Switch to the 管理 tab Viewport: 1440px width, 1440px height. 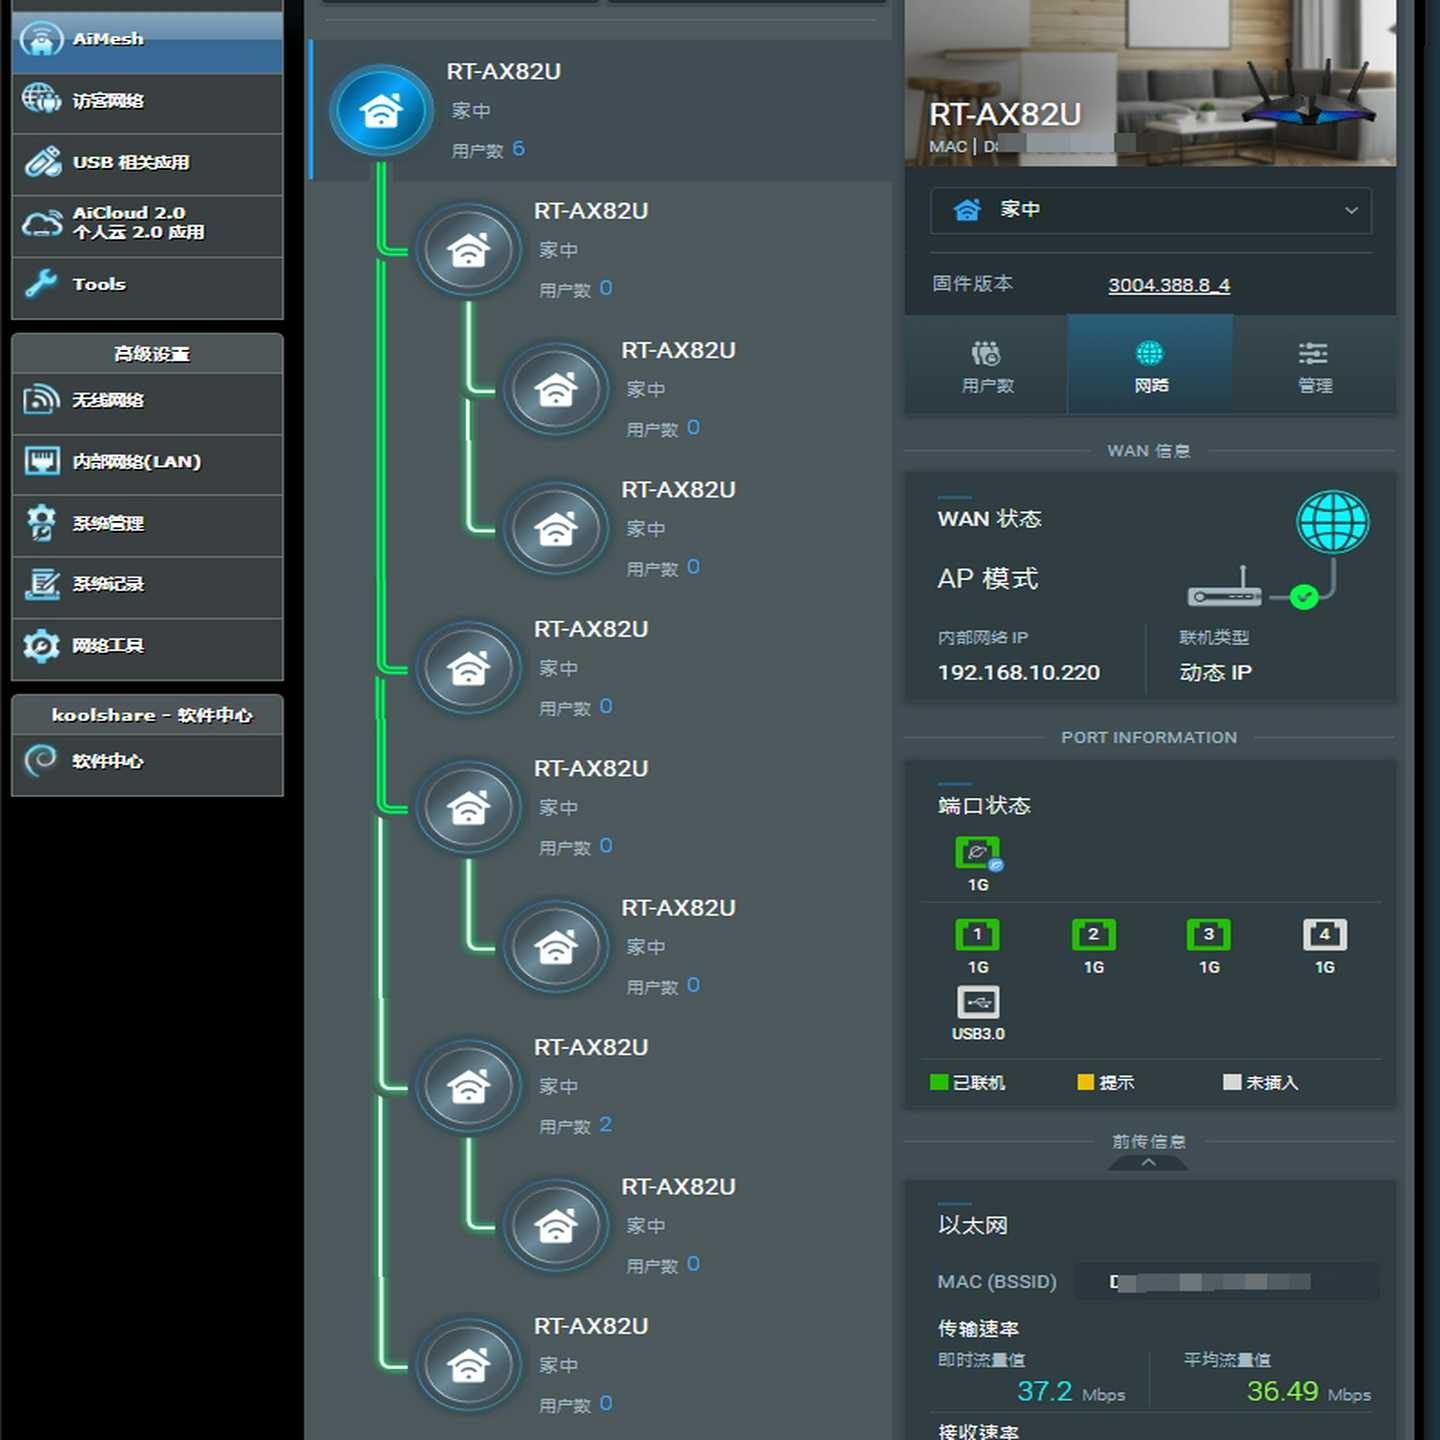(x=1314, y=365)
